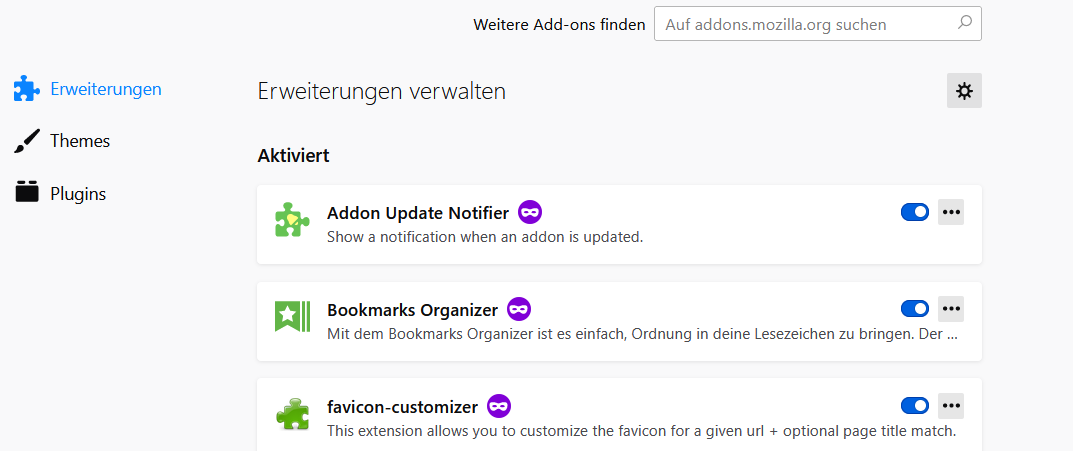Expand three-dot menu for Bookmarks Organizer
Viewport: 1073px width, 451px height.
coord(951,309)
